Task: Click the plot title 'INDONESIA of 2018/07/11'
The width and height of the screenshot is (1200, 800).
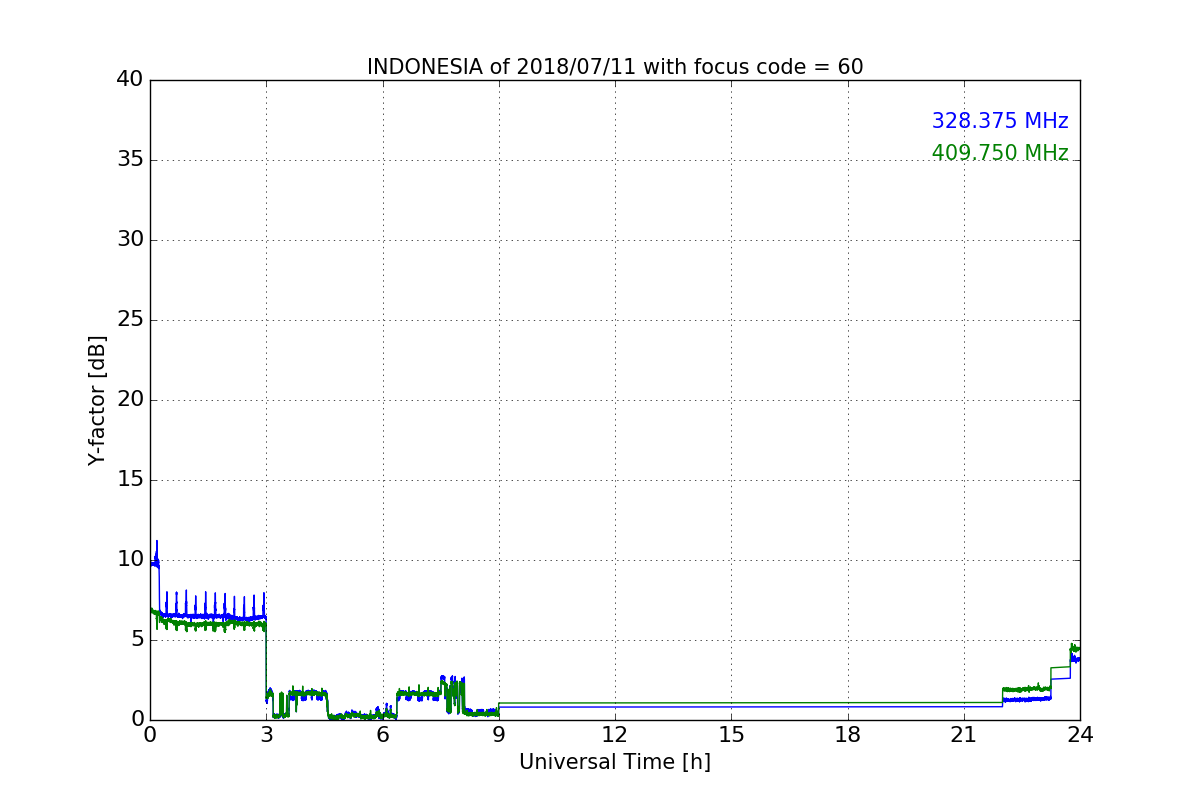Action: coord(615,67)
